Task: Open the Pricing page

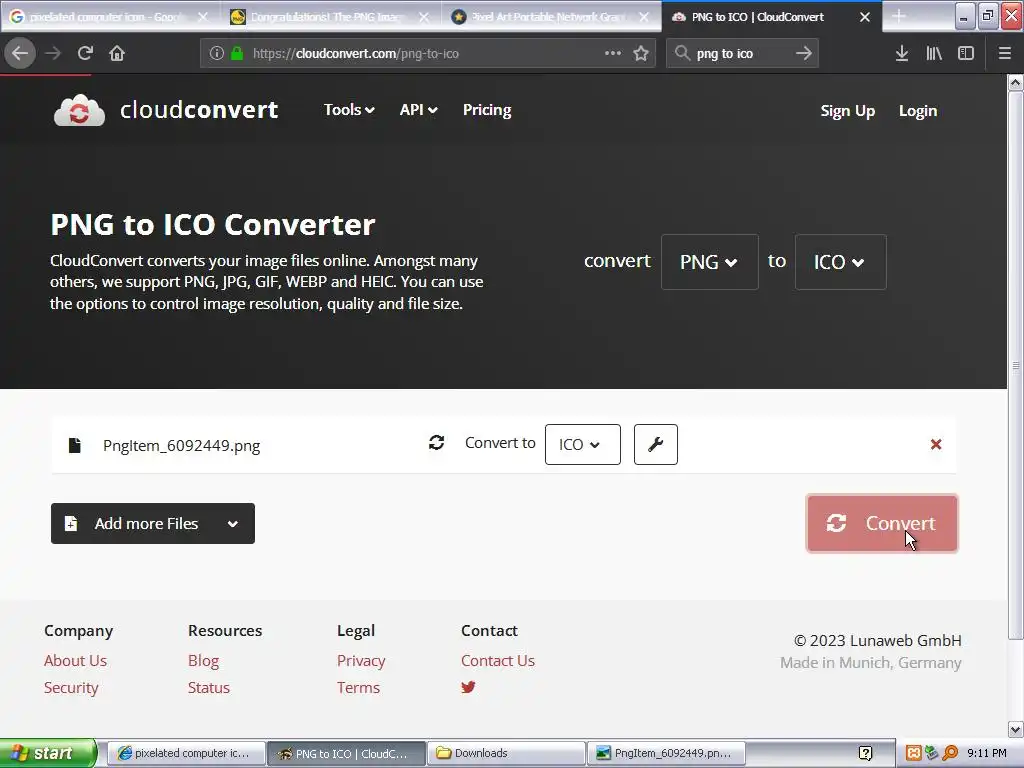Action: pyautogui.click(x=487, y=110)
